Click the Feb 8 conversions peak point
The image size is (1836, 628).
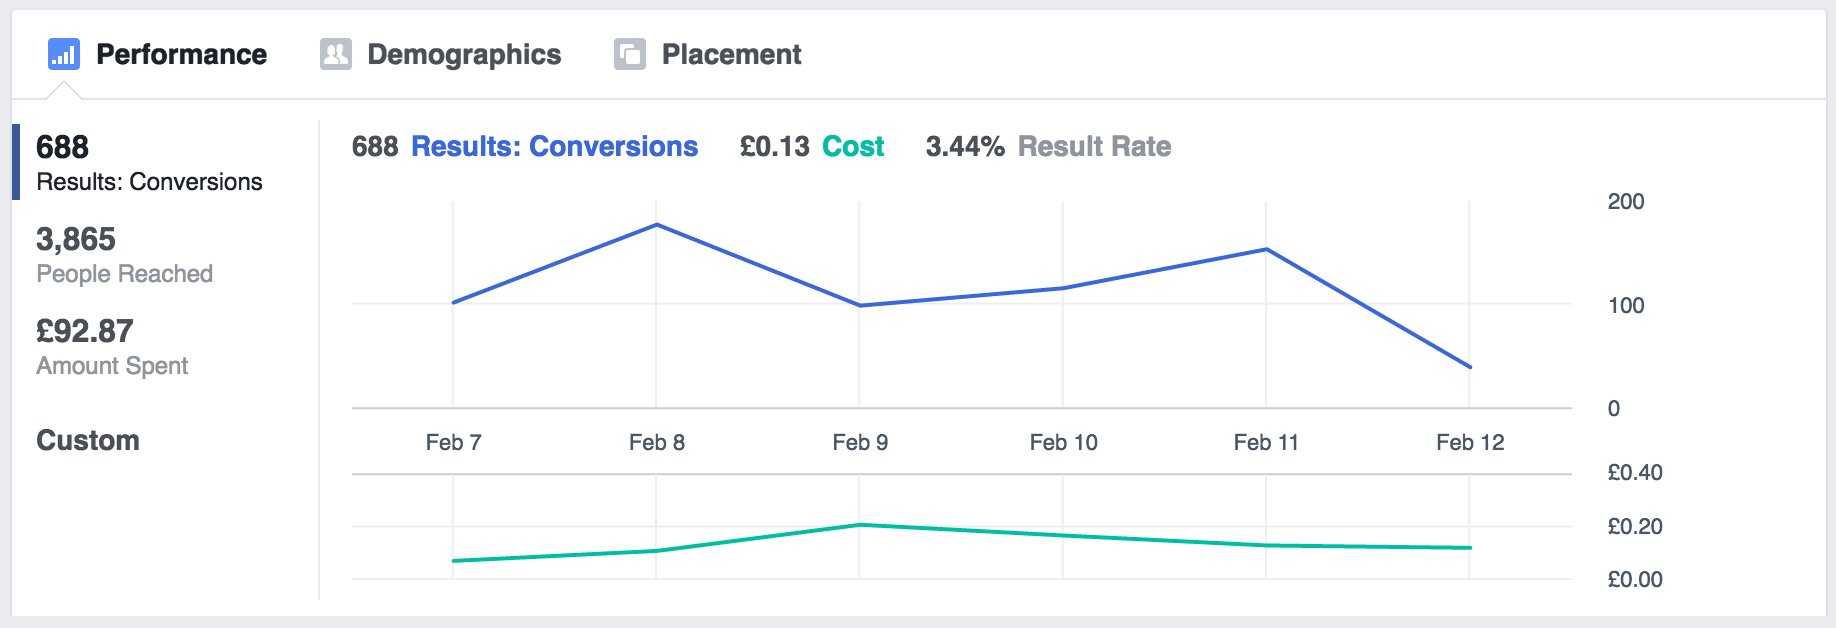(656, 225)
